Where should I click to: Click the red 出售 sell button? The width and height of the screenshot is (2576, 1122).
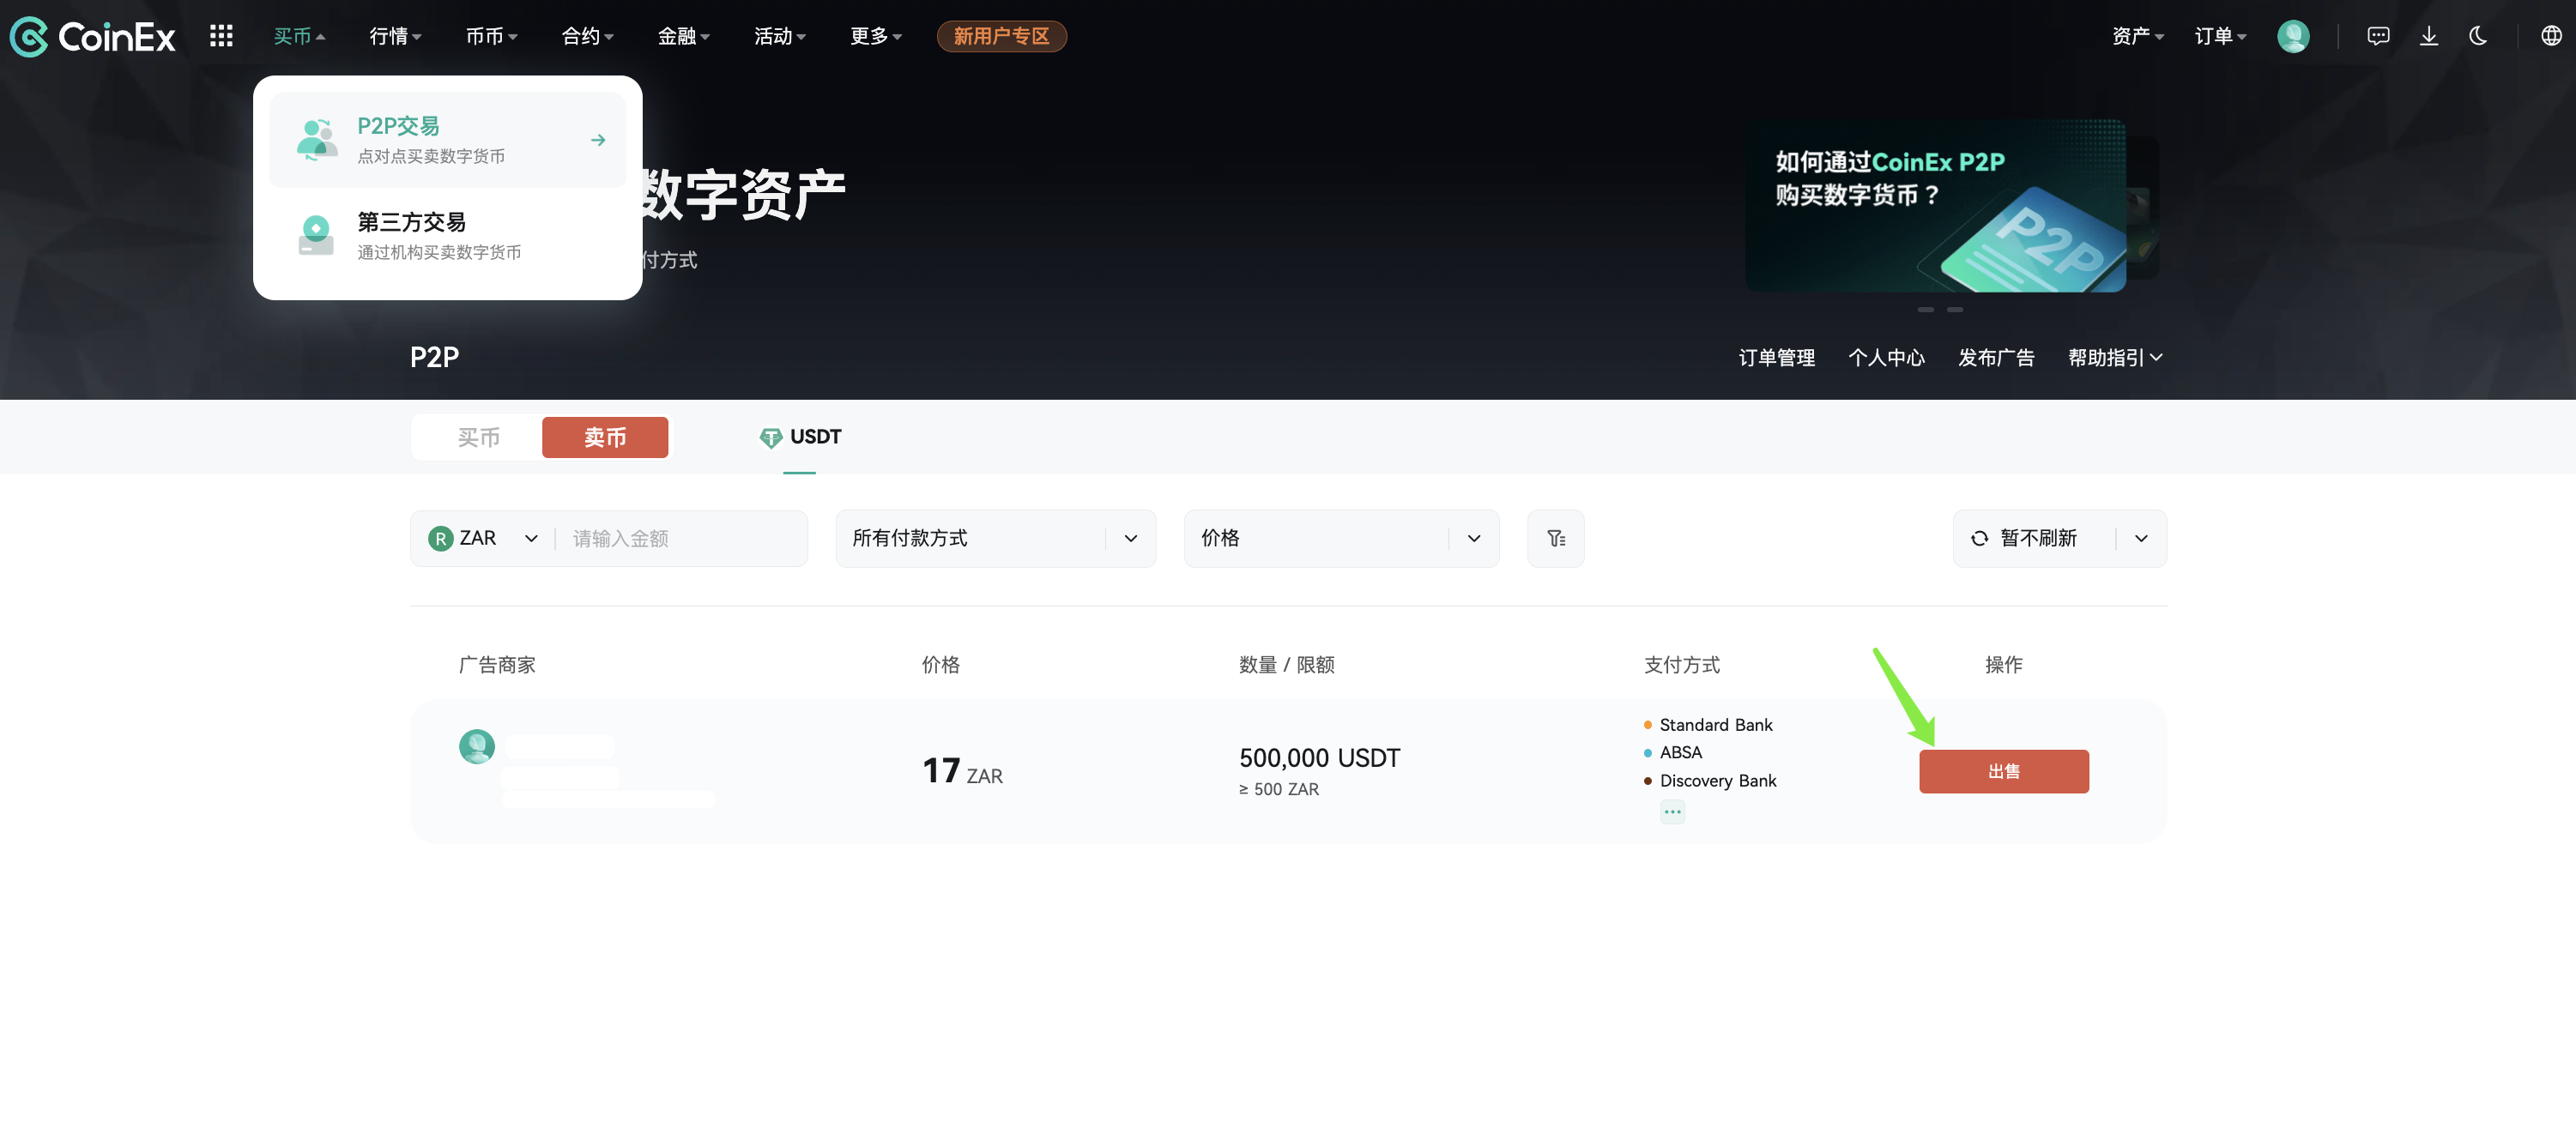point(2003,771)
